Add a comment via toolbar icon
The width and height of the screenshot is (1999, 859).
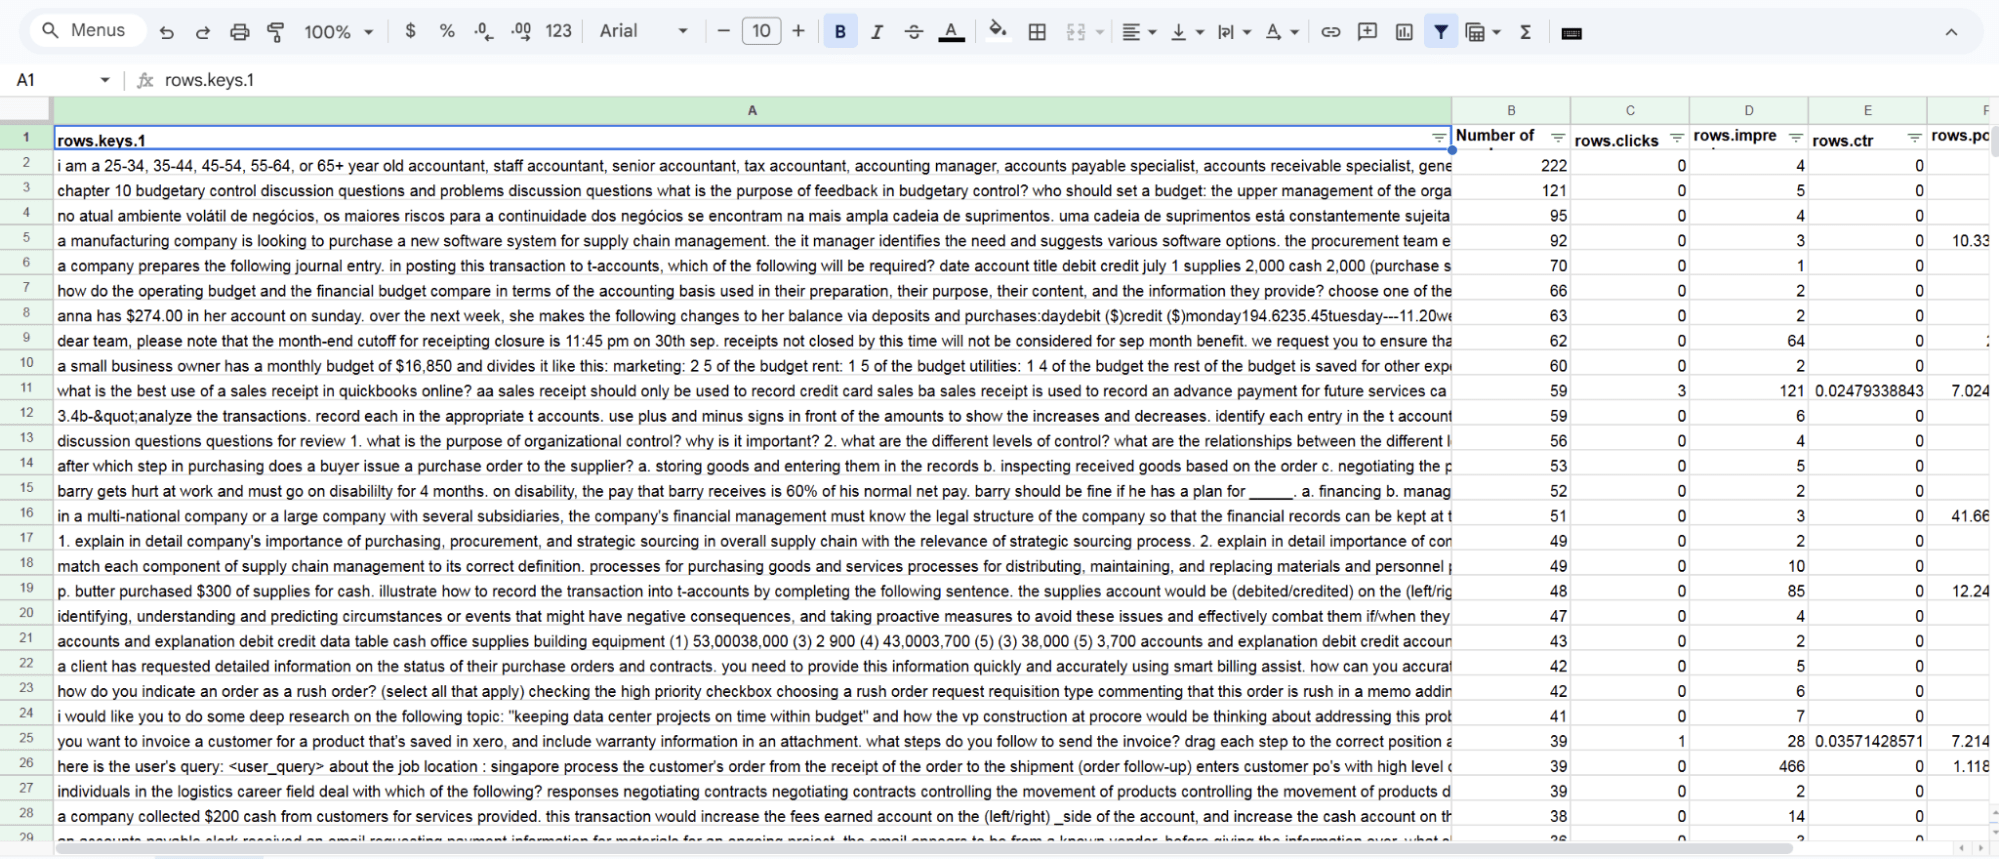coord(1367,32)
